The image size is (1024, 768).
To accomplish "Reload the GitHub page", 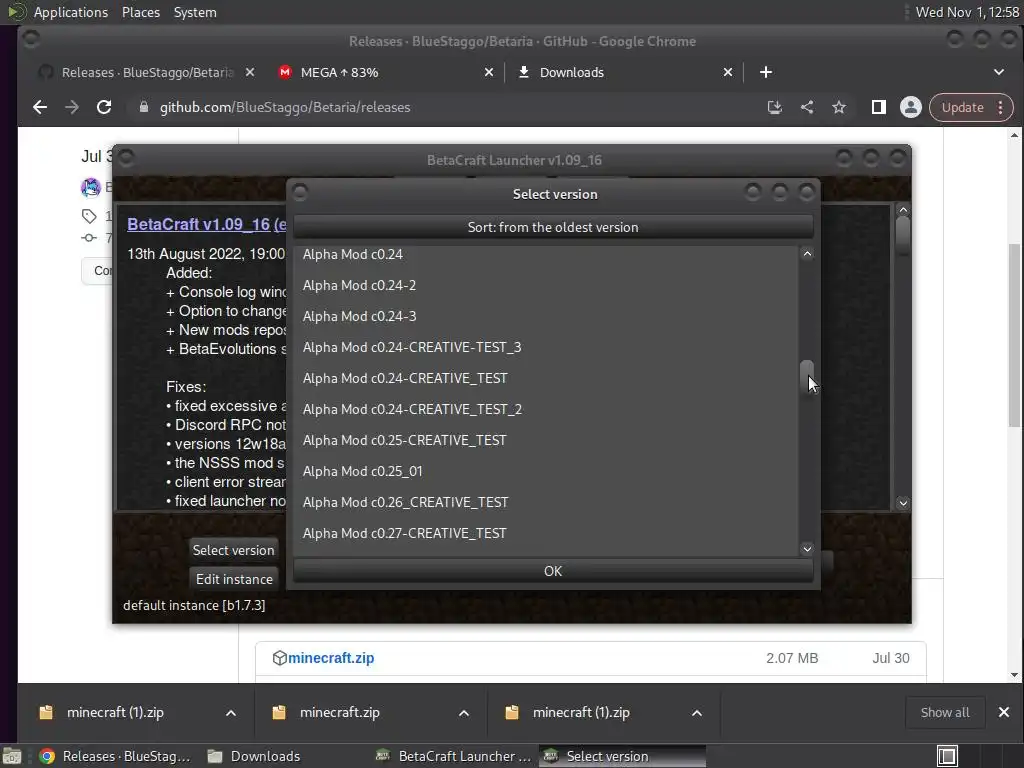I will 104,107.
